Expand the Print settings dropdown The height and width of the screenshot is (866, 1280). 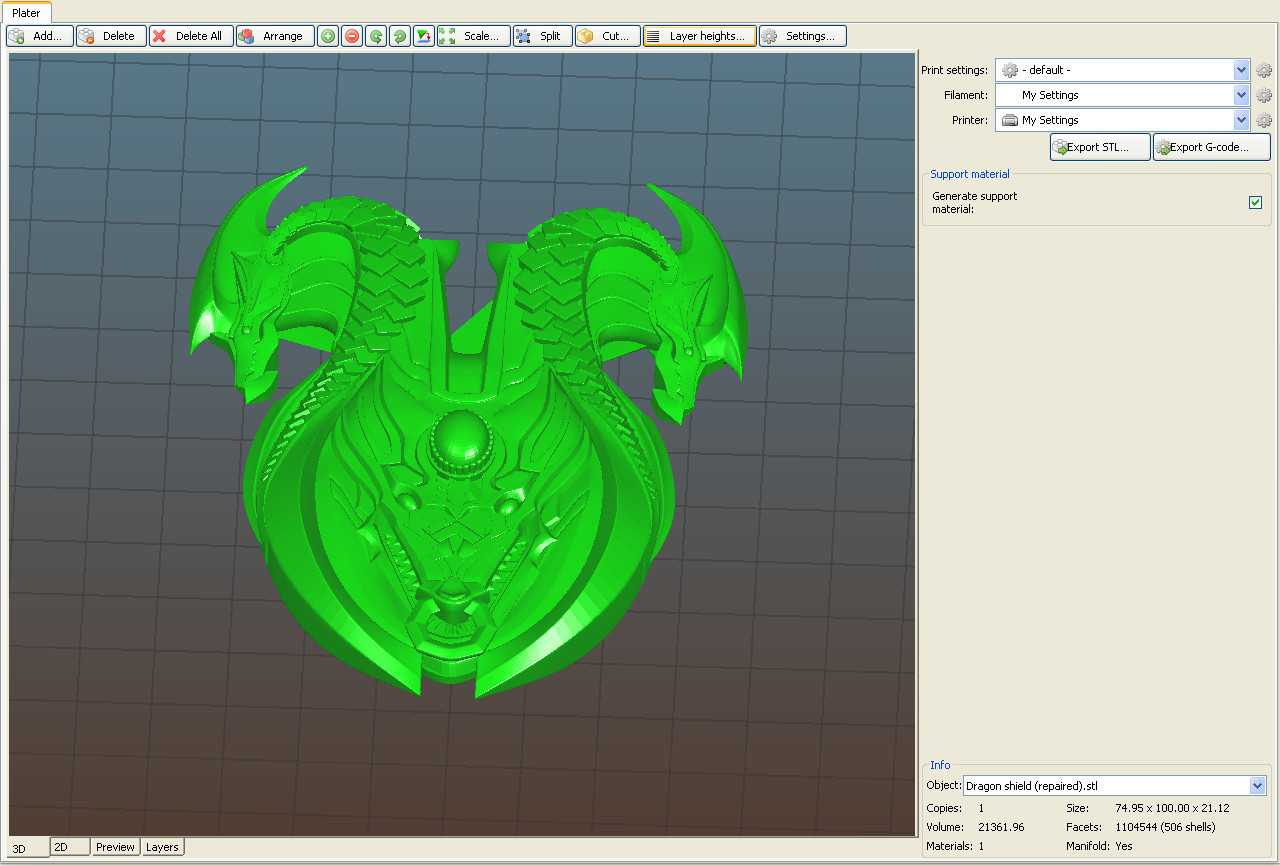[1242, 70]
